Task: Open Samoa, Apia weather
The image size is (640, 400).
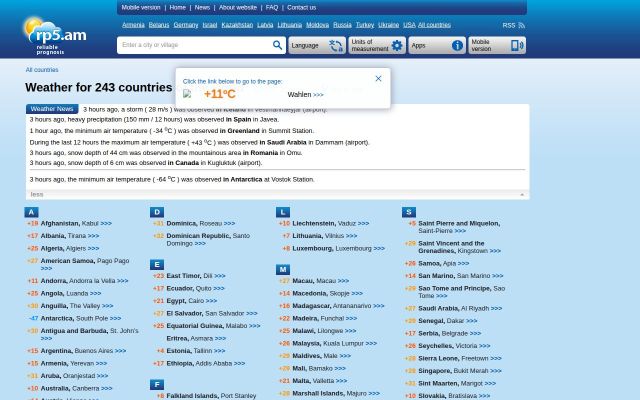Action: (444, 263)
